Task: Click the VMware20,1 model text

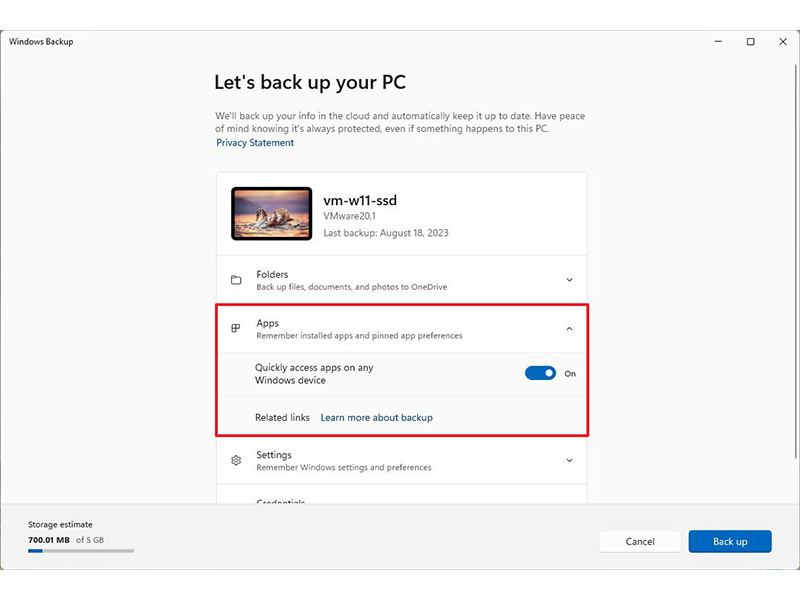Action: pos(349,216)
